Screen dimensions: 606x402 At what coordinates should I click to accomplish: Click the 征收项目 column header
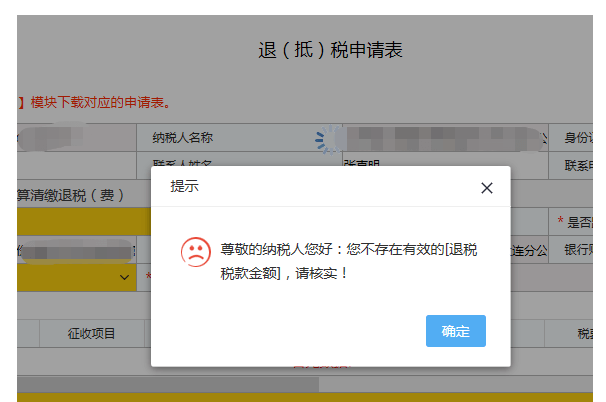coord(91,333)
